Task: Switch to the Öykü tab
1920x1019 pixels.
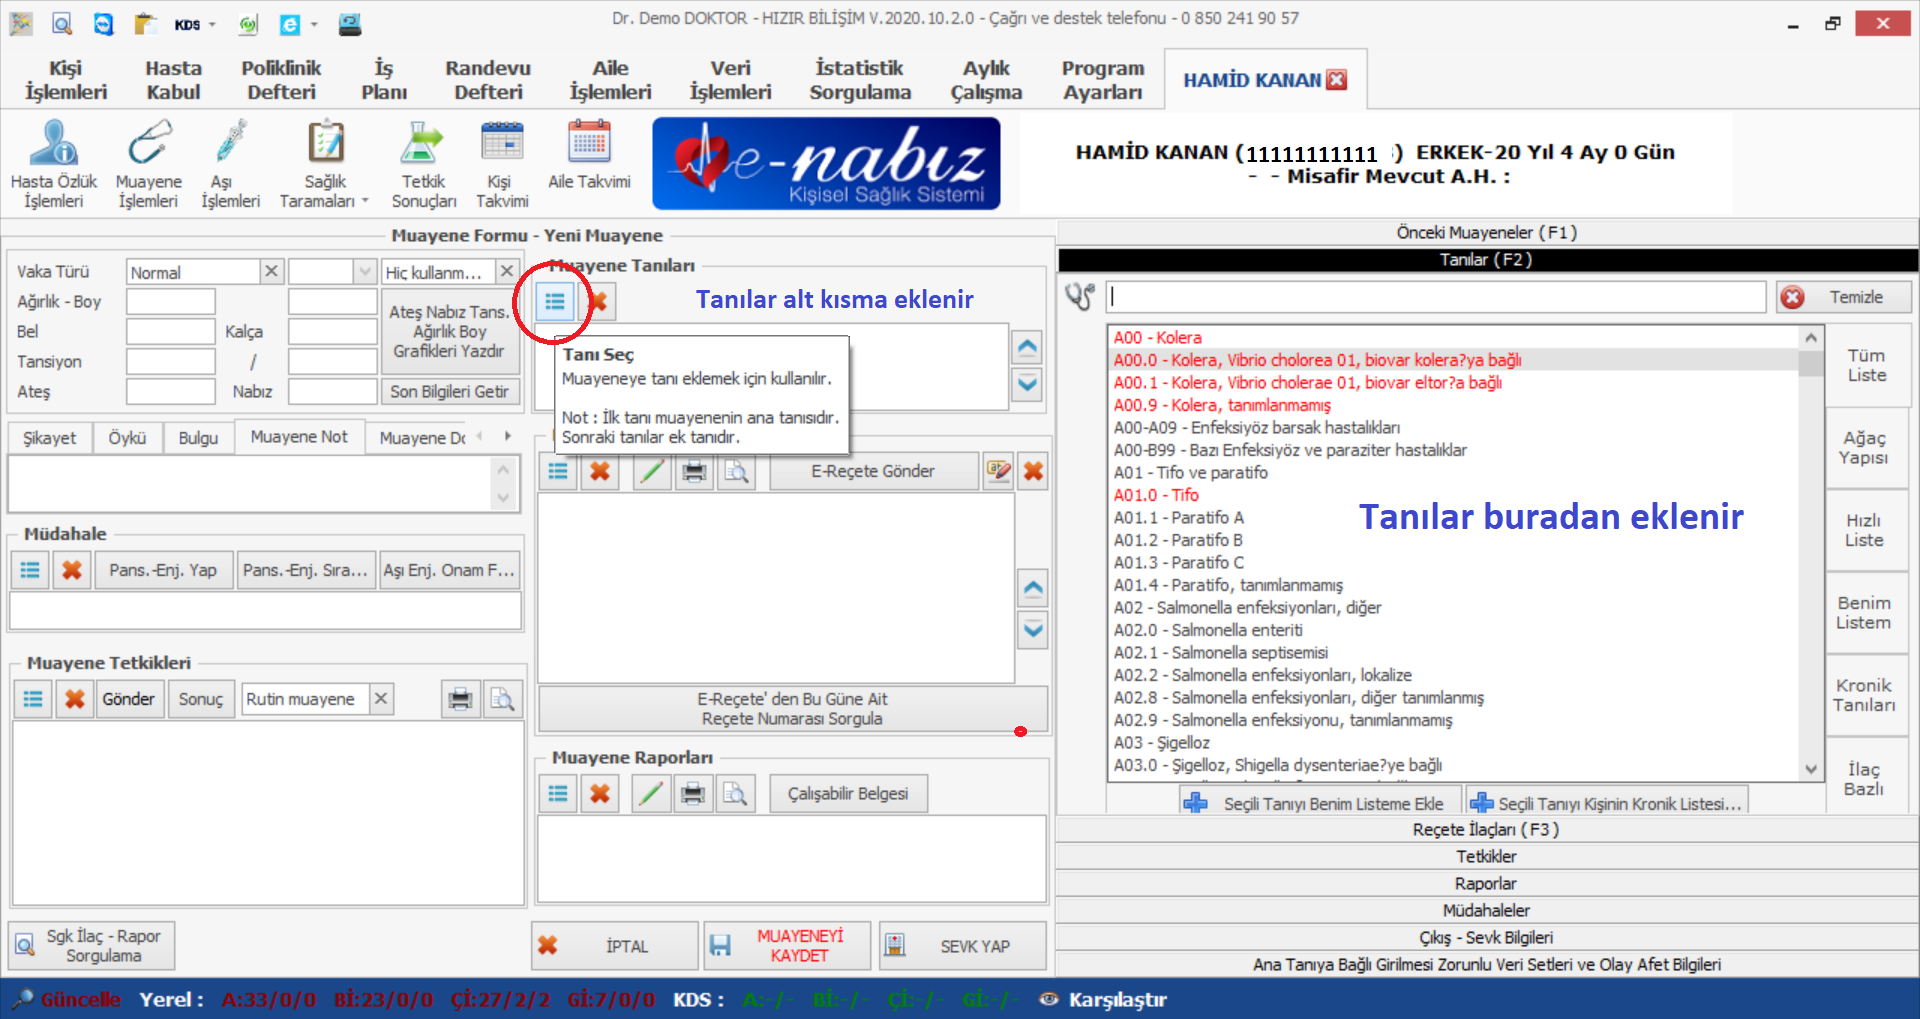Action: click(127, 438)
